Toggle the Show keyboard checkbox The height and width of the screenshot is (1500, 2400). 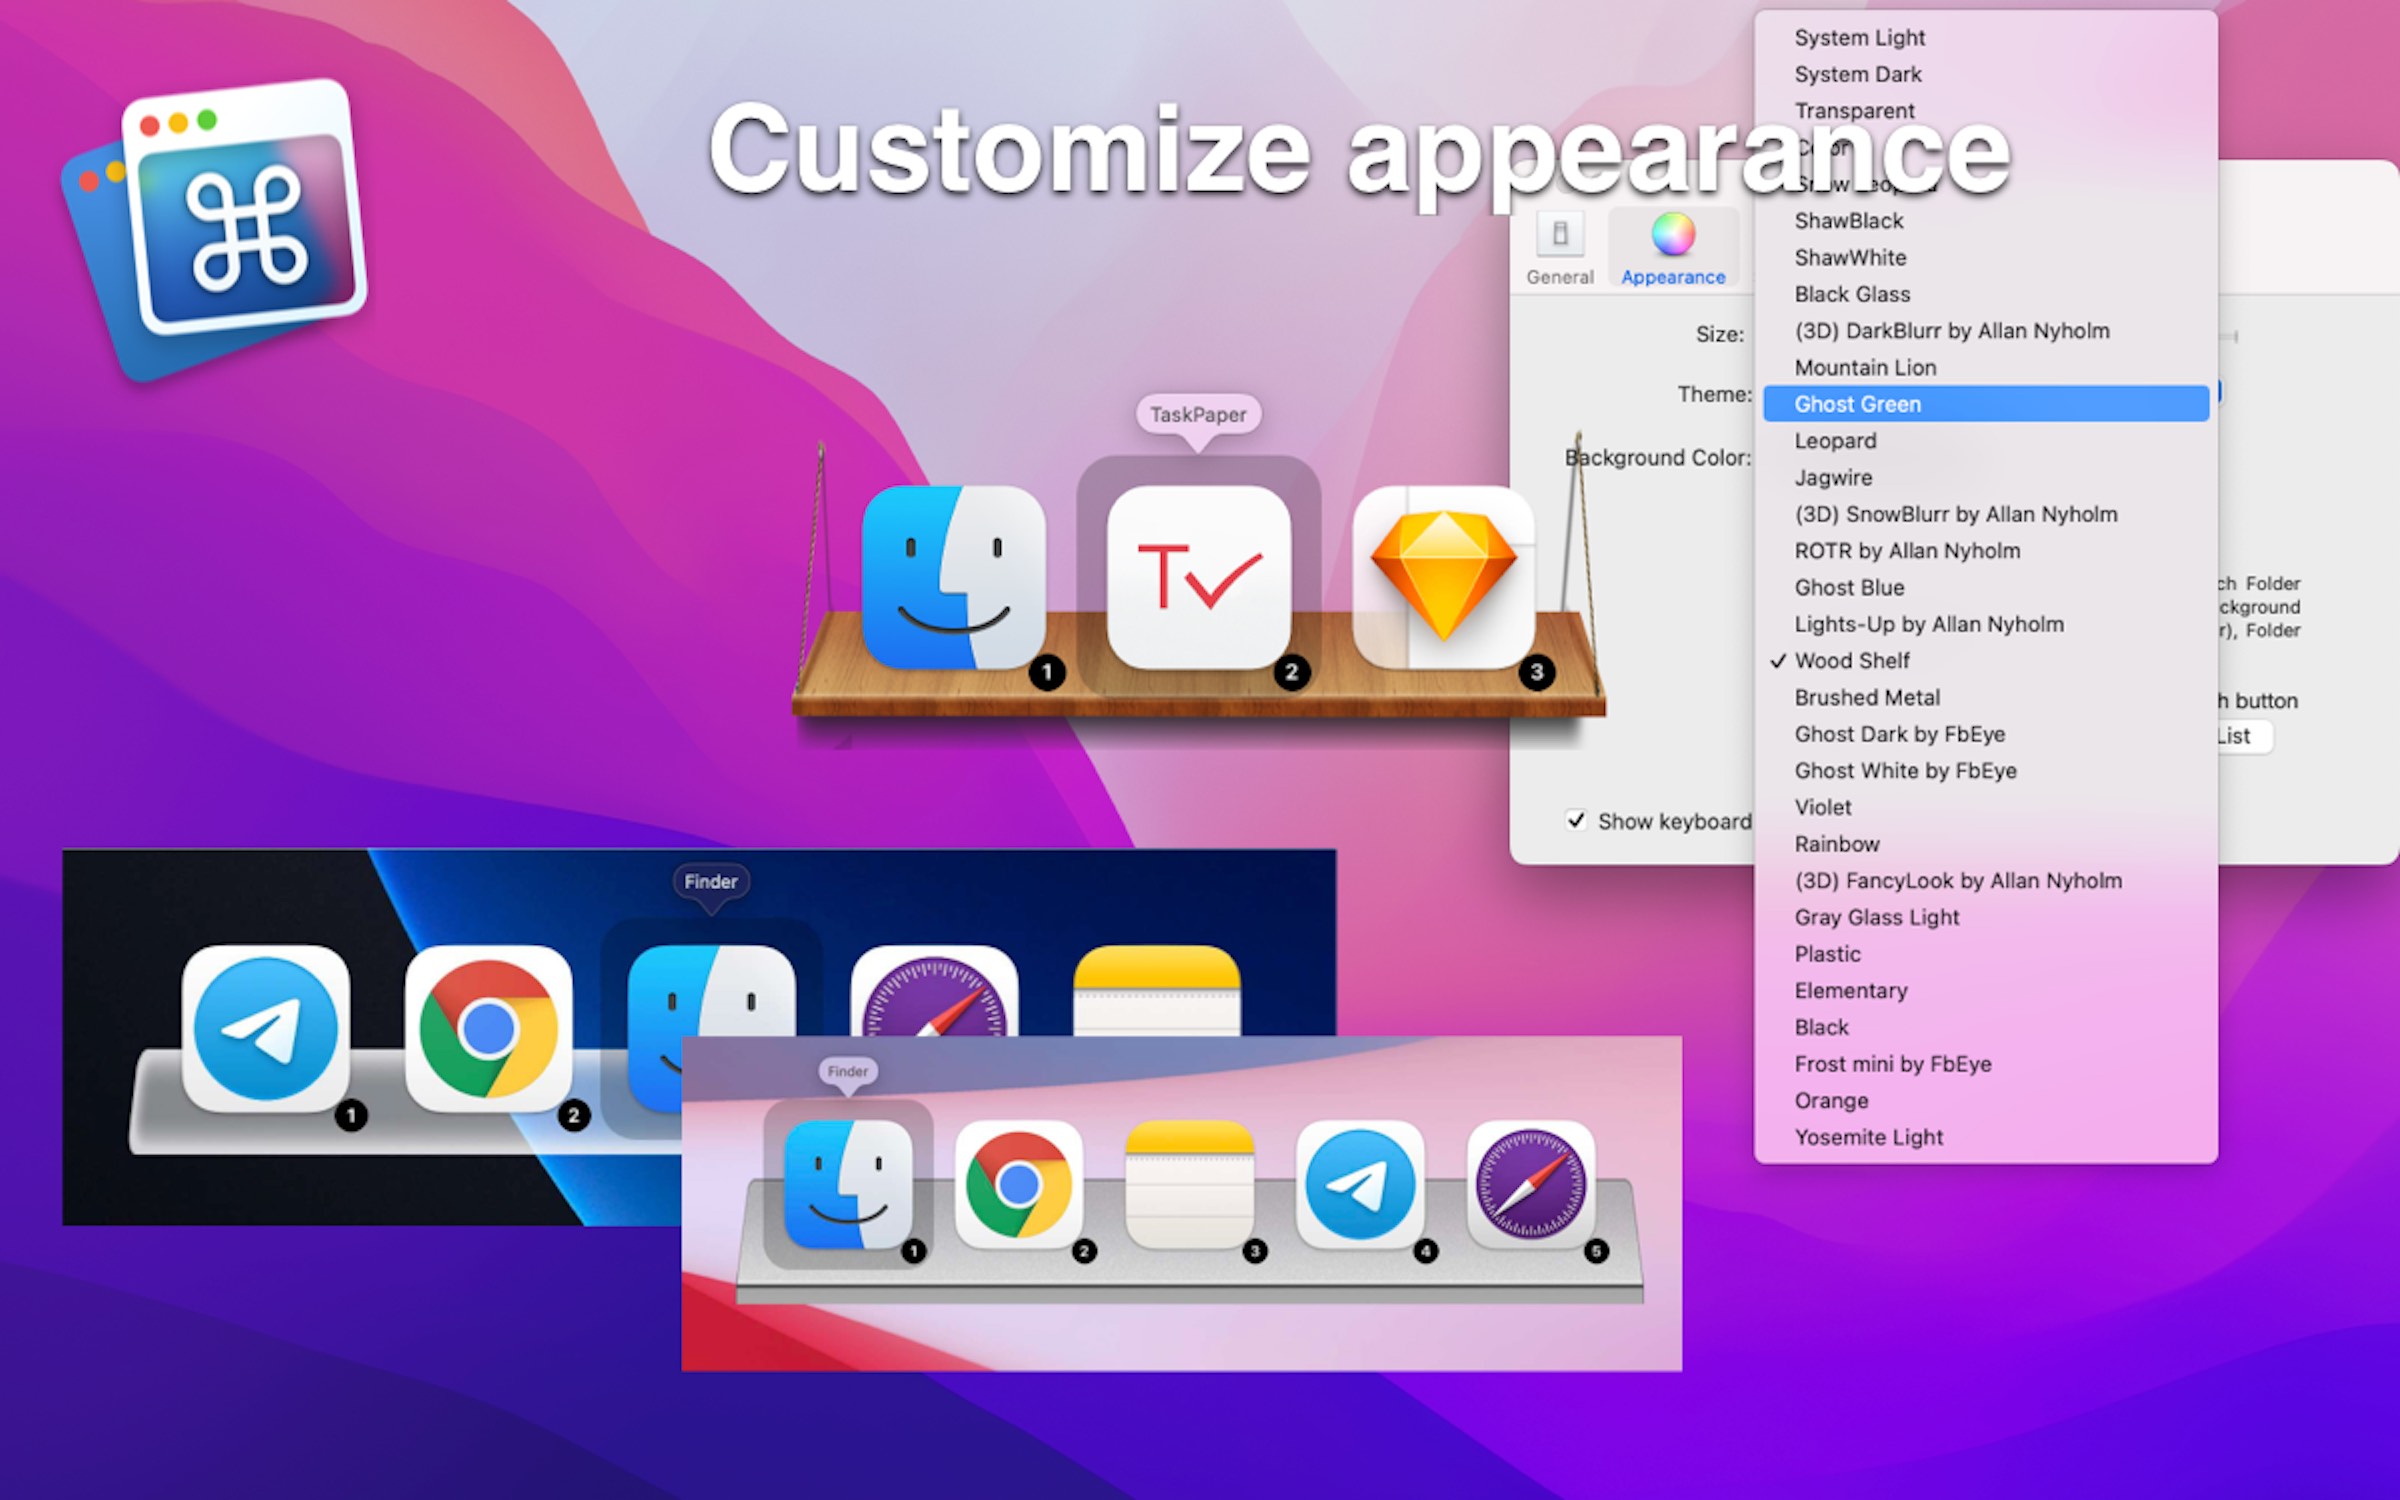(1578, 821)
